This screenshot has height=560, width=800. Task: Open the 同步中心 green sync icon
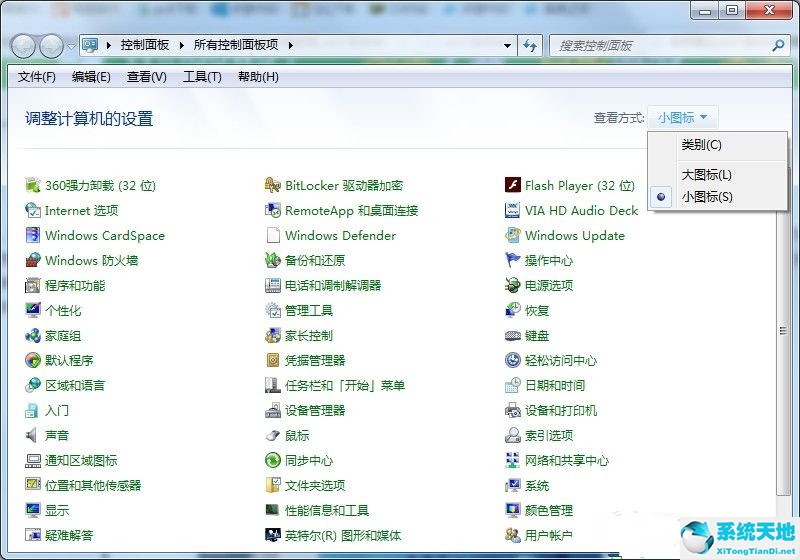(273, 460)
